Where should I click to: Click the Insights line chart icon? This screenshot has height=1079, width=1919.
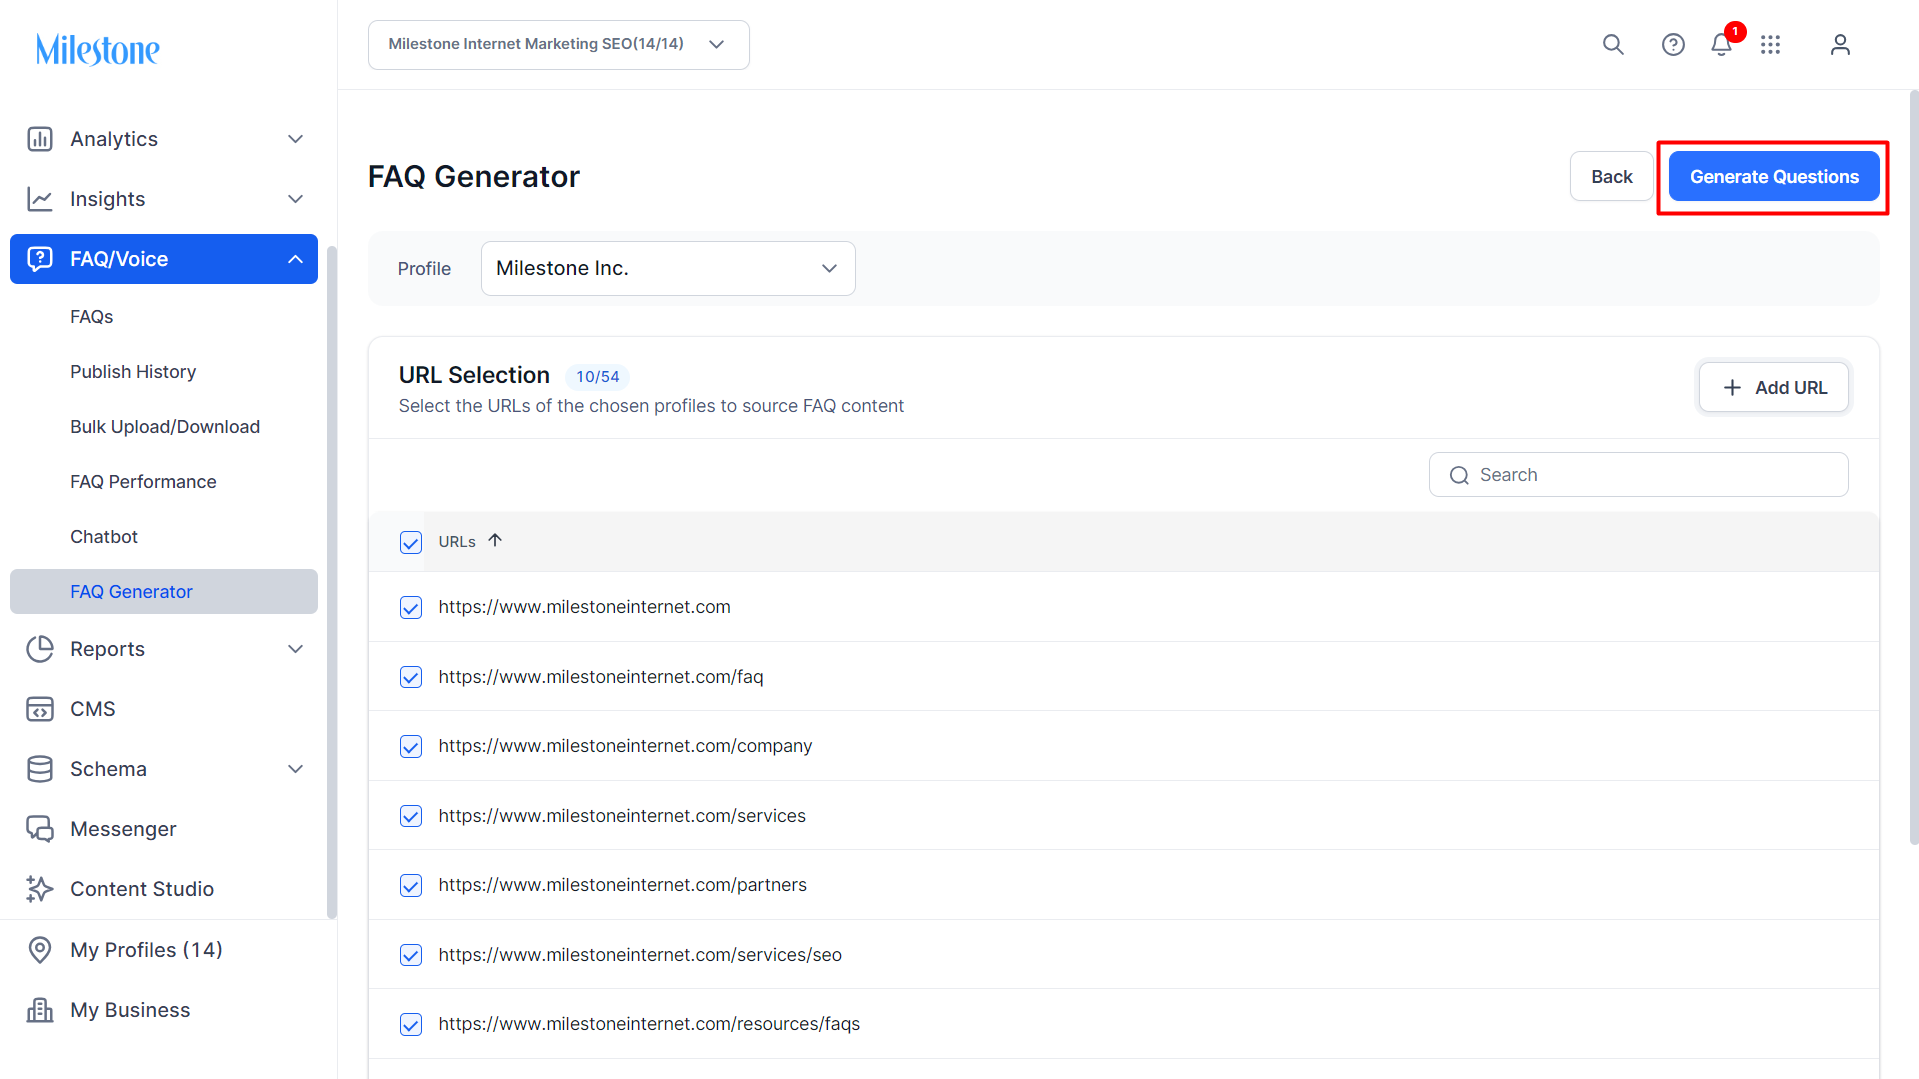point(40,199)
